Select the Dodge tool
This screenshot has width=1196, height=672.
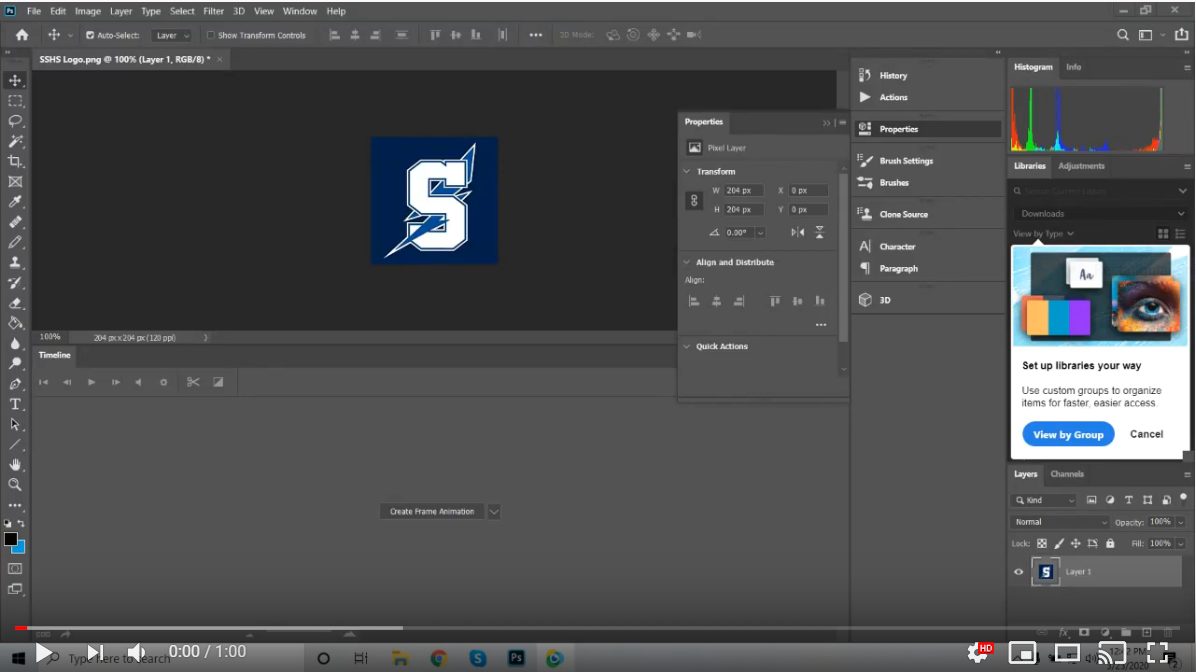click(x=14, y=363)
